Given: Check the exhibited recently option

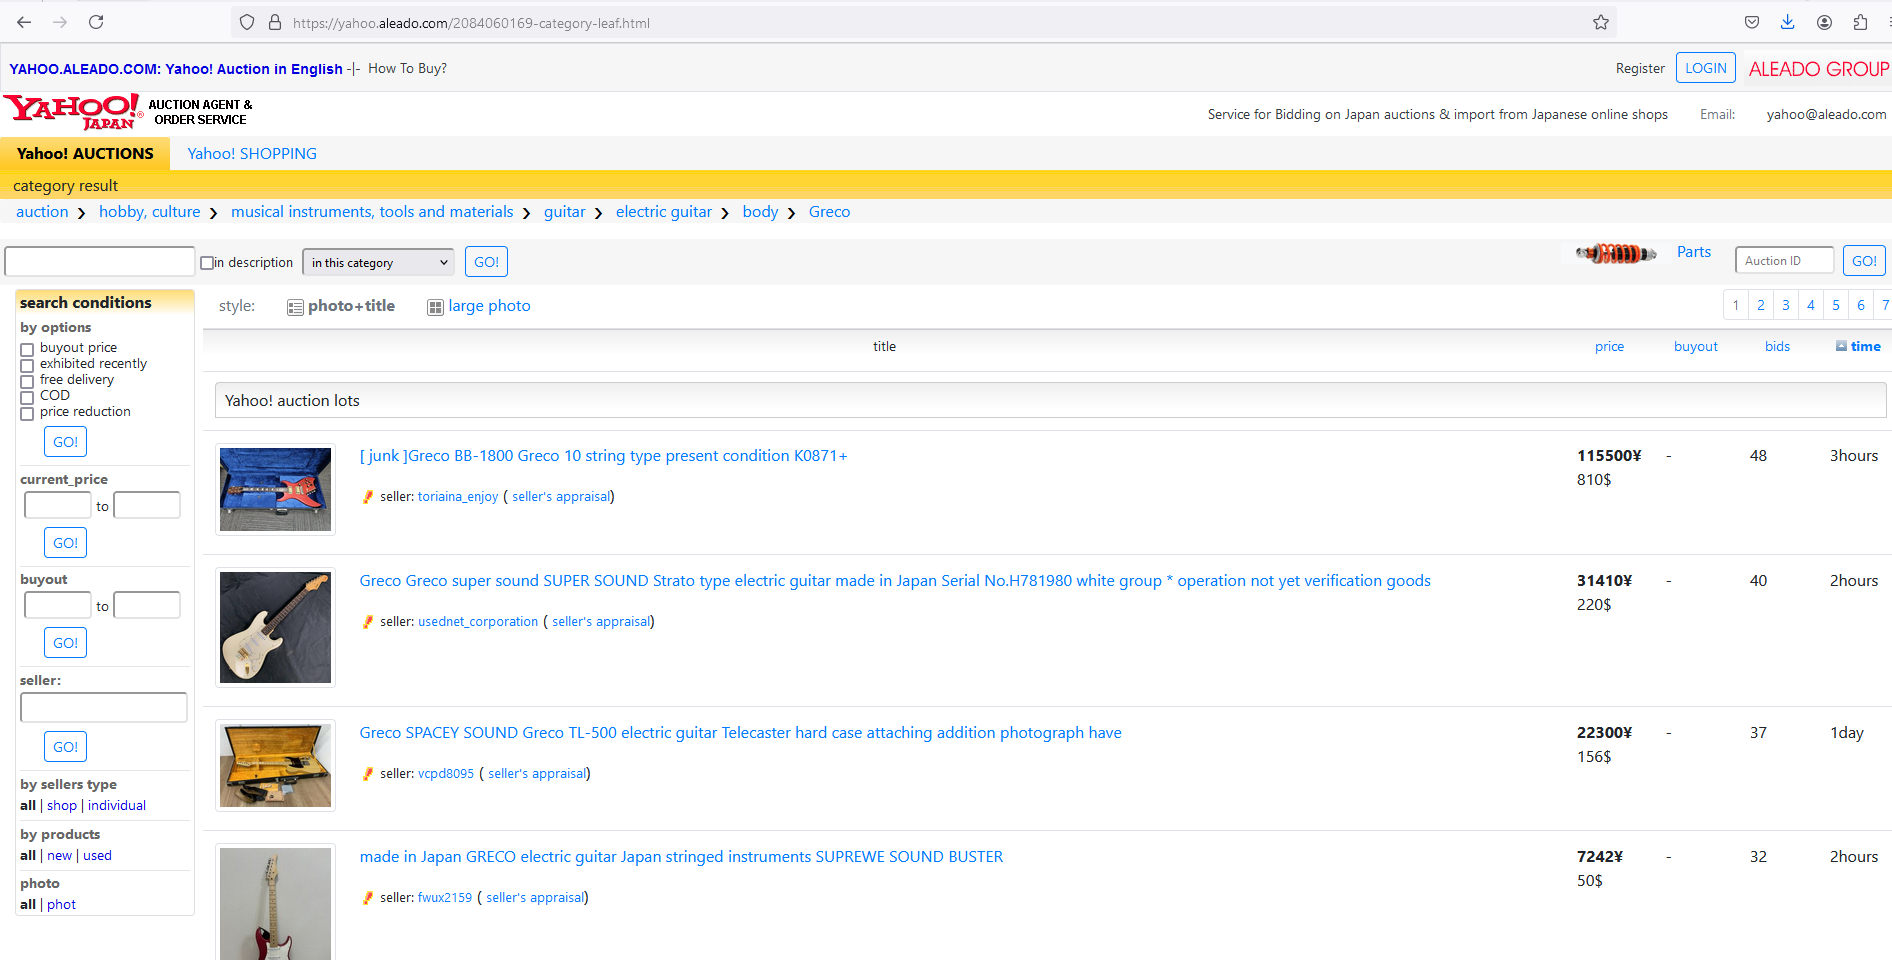Looking at the screenshot, I should coord(27,365).
